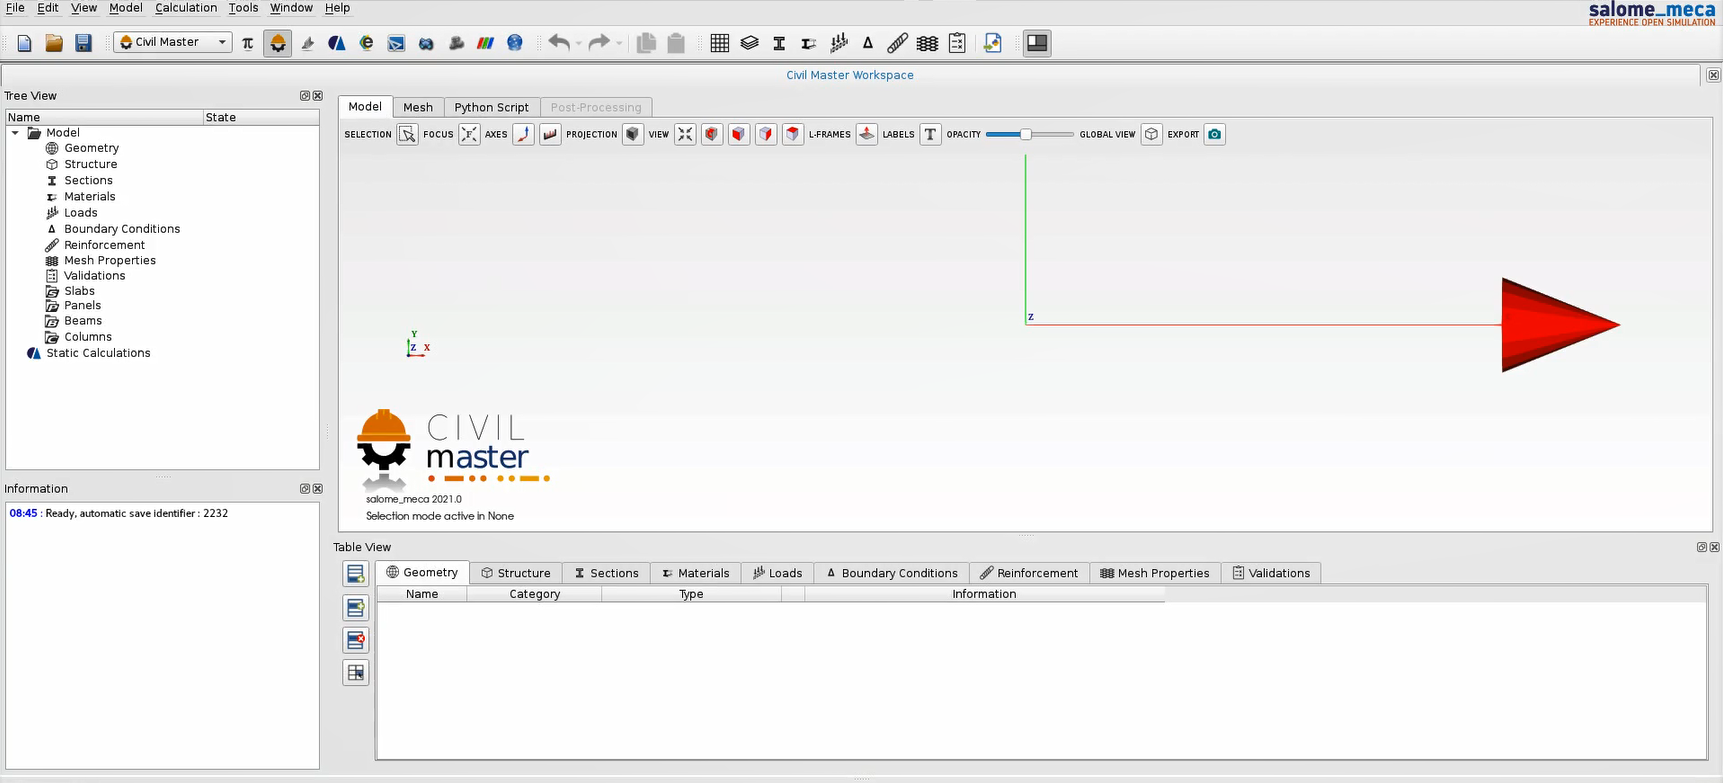Click the L-Frames local frames icon

click(x=867, y=134)
